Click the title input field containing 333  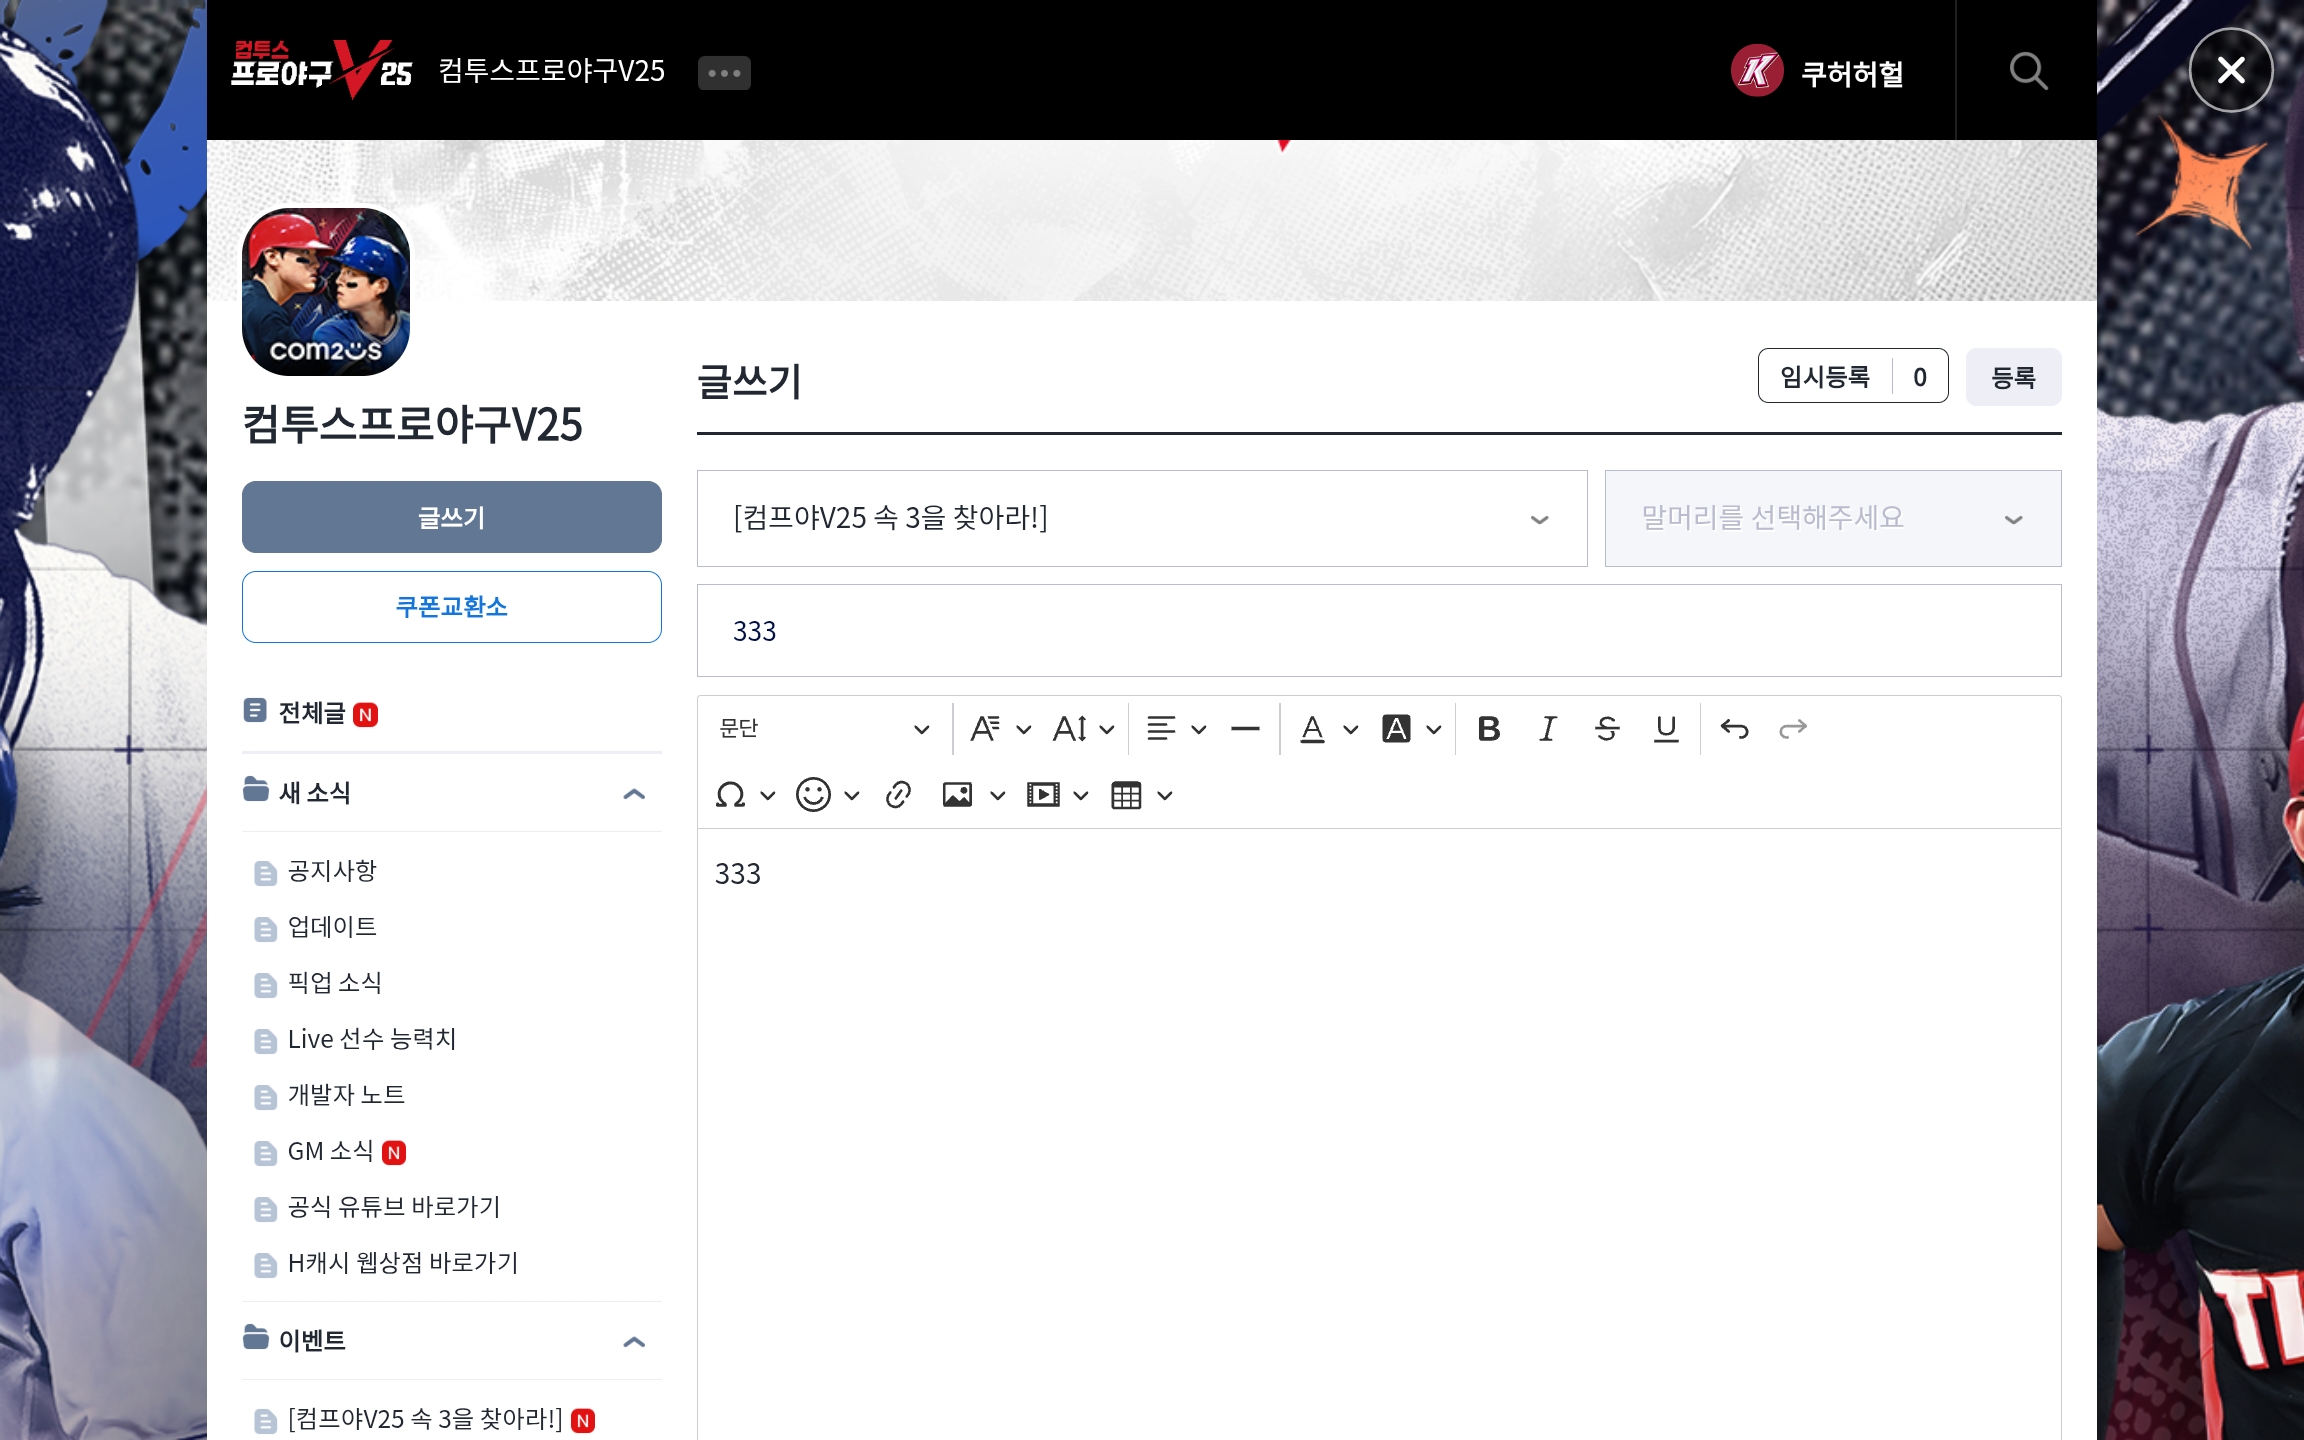(1379, 631)
